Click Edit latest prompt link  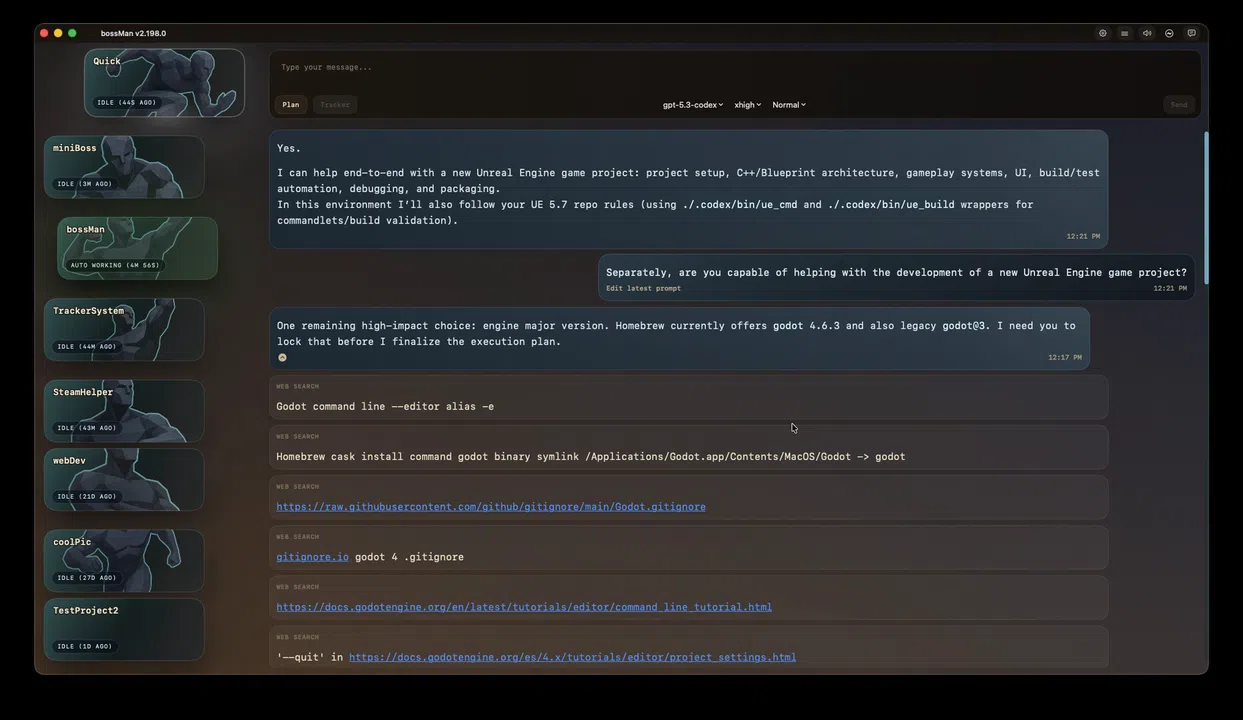tap(643, 288)
